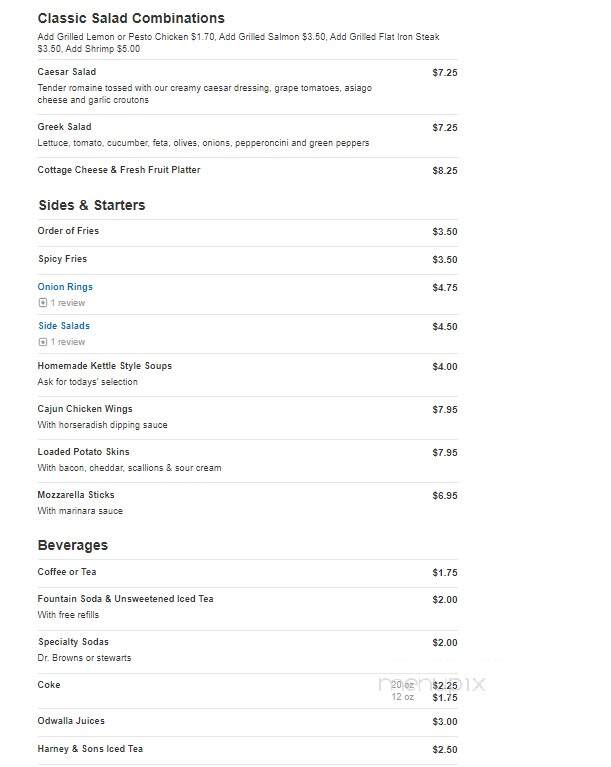Select the Greek Salad item name

pyautogui.click(x=65, y=127)
